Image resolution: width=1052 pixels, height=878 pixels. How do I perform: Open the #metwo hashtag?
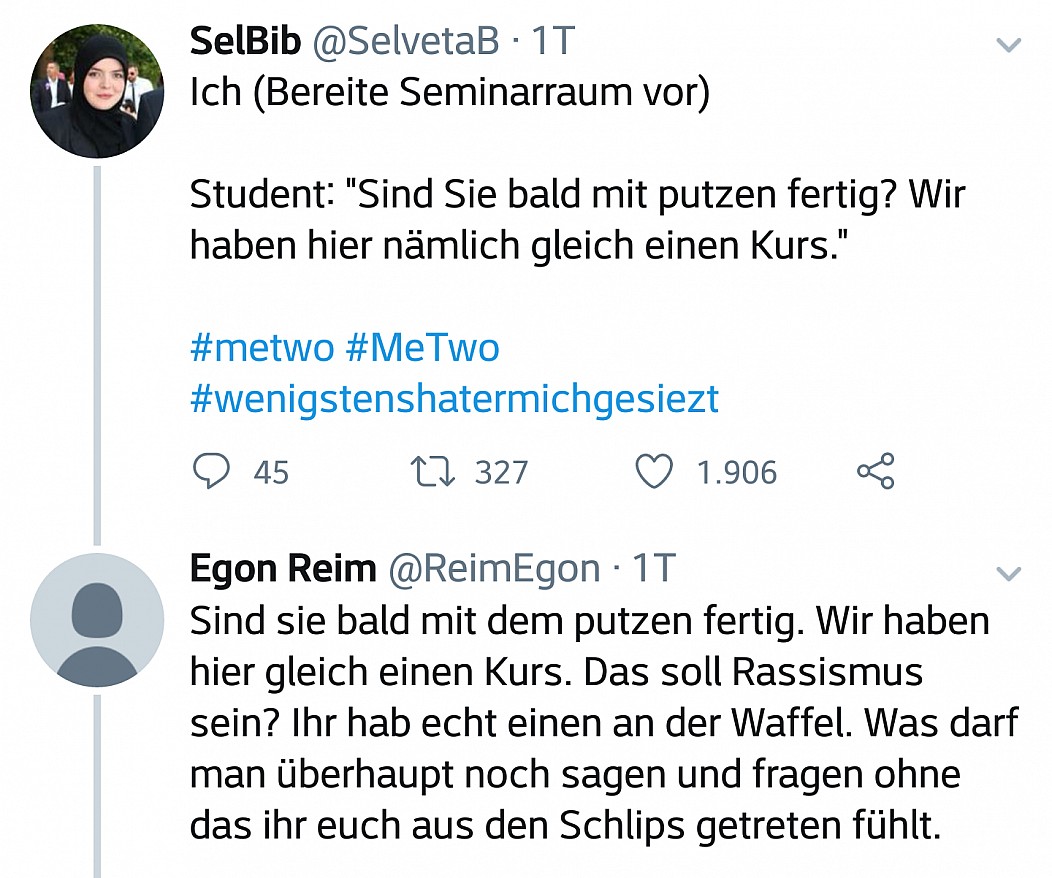pyautogui.click(x=262, y=347)
